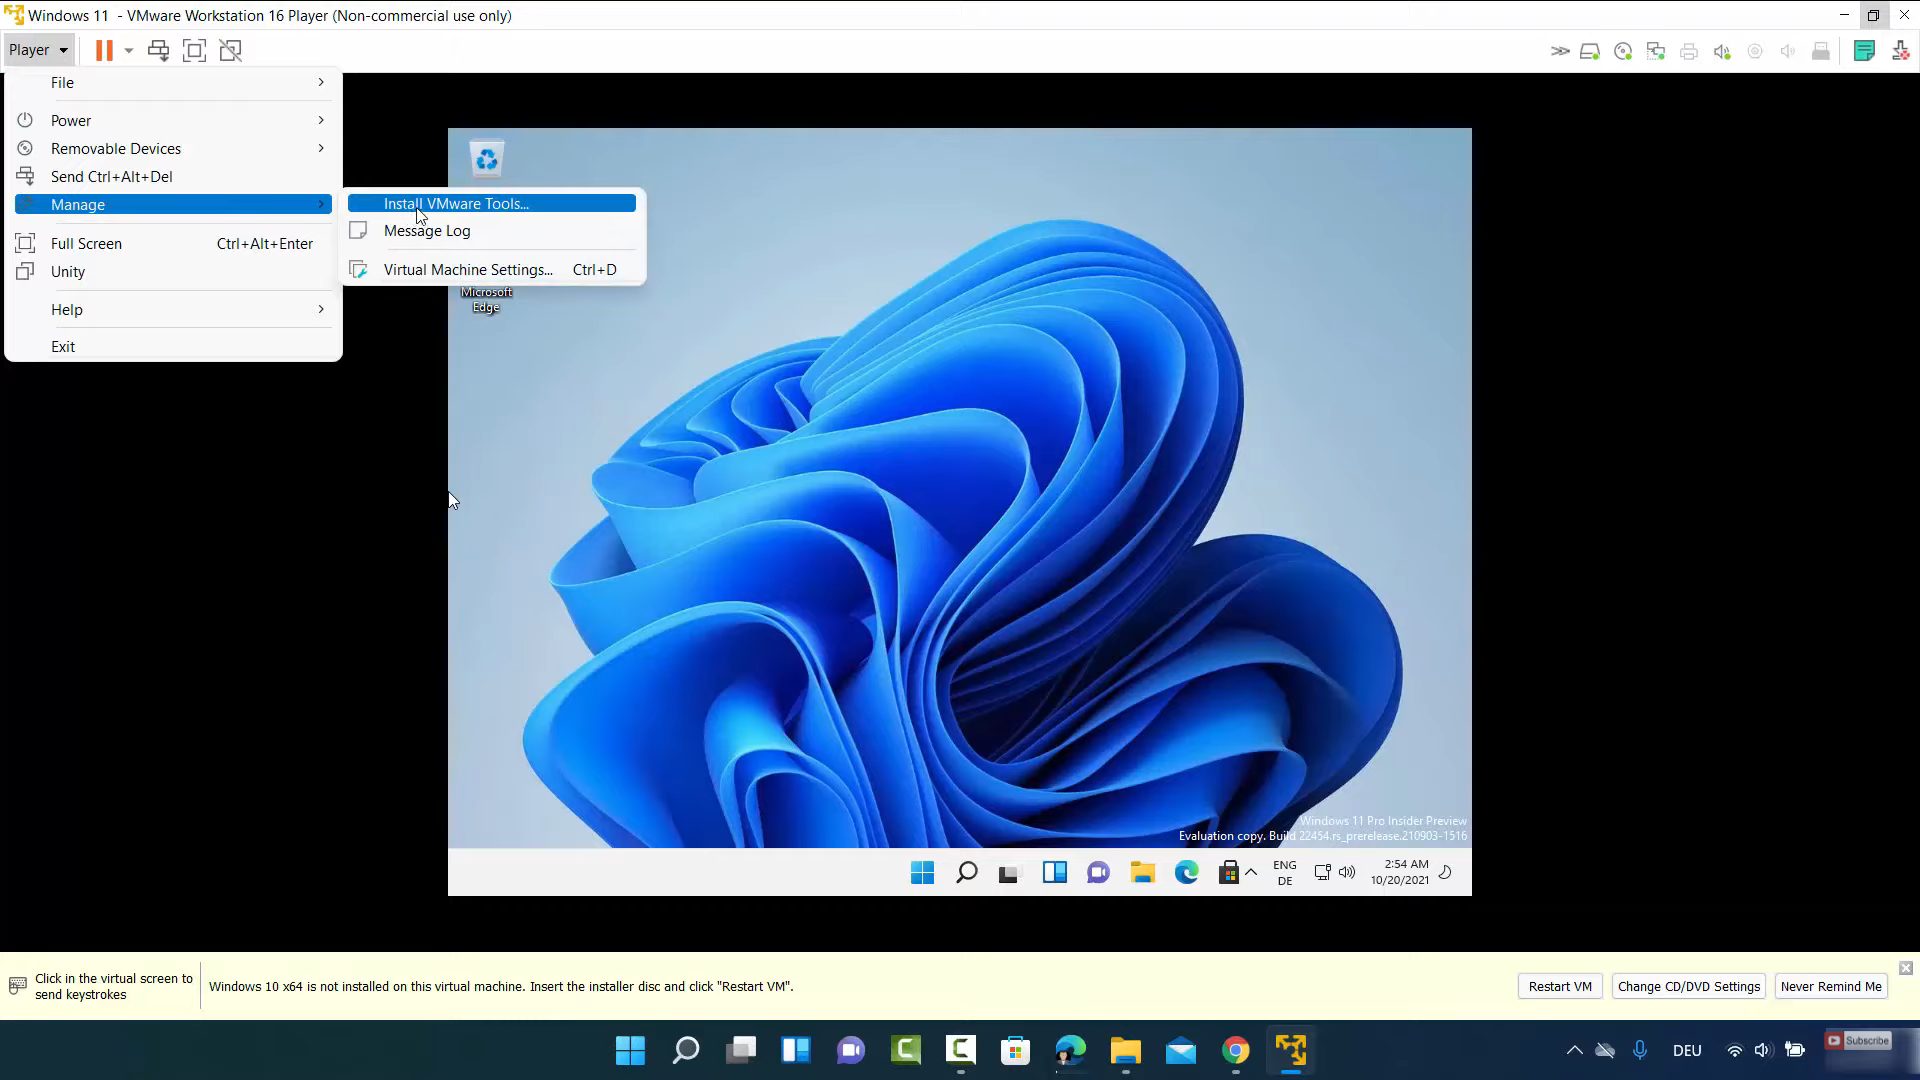The image size is (1920, 1080).
Task: Click the Restart VM button
Action: pyautogui.click(x=1560, y=986)
